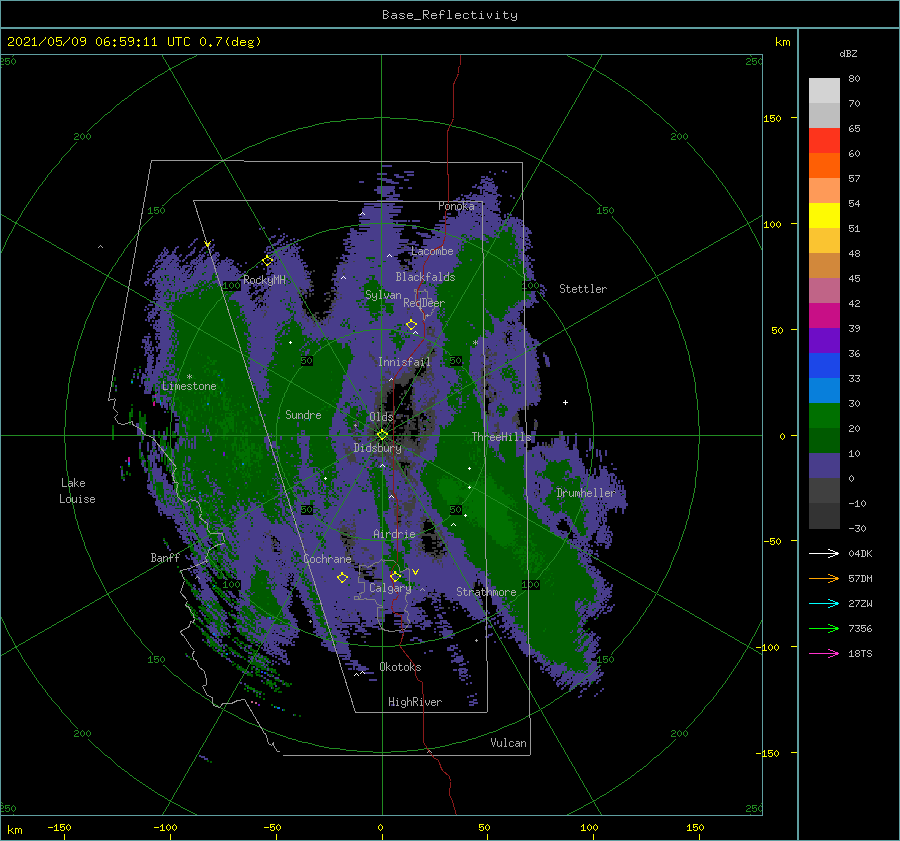Click the yellow radar site marker at Olds center
This screenshot has width=900, height=841.
(x=382, y=435)
